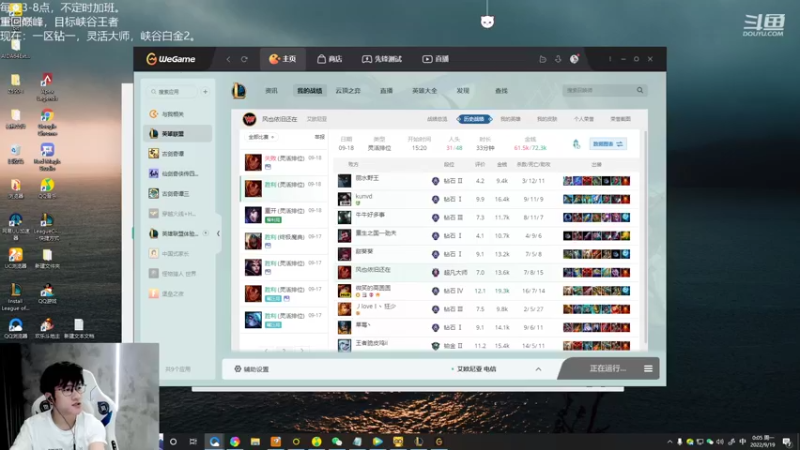Add an app with the plus button
Screen dimensions: 800x450
pos(205,92)
